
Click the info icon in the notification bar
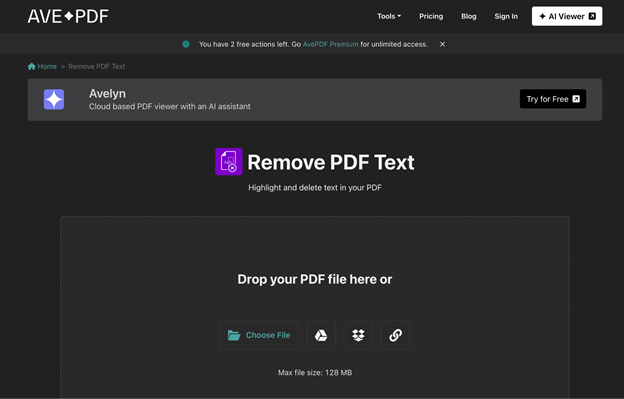point(186,44)
